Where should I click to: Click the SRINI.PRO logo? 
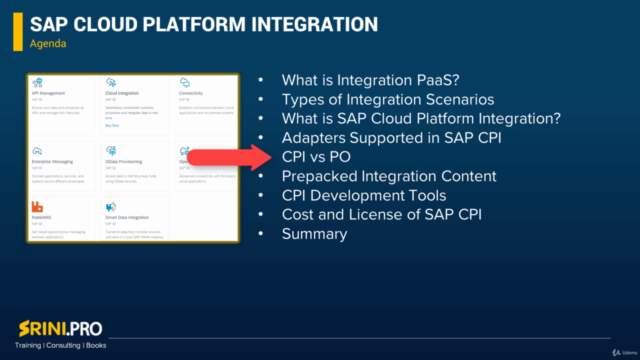pyautogui.click(x=60, y=329)
